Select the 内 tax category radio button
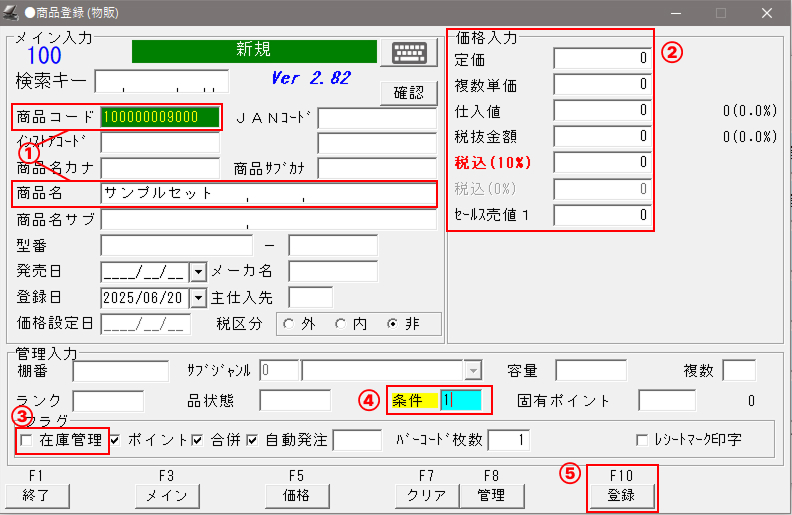Screen dimensions: 792x515 (340, 323)
